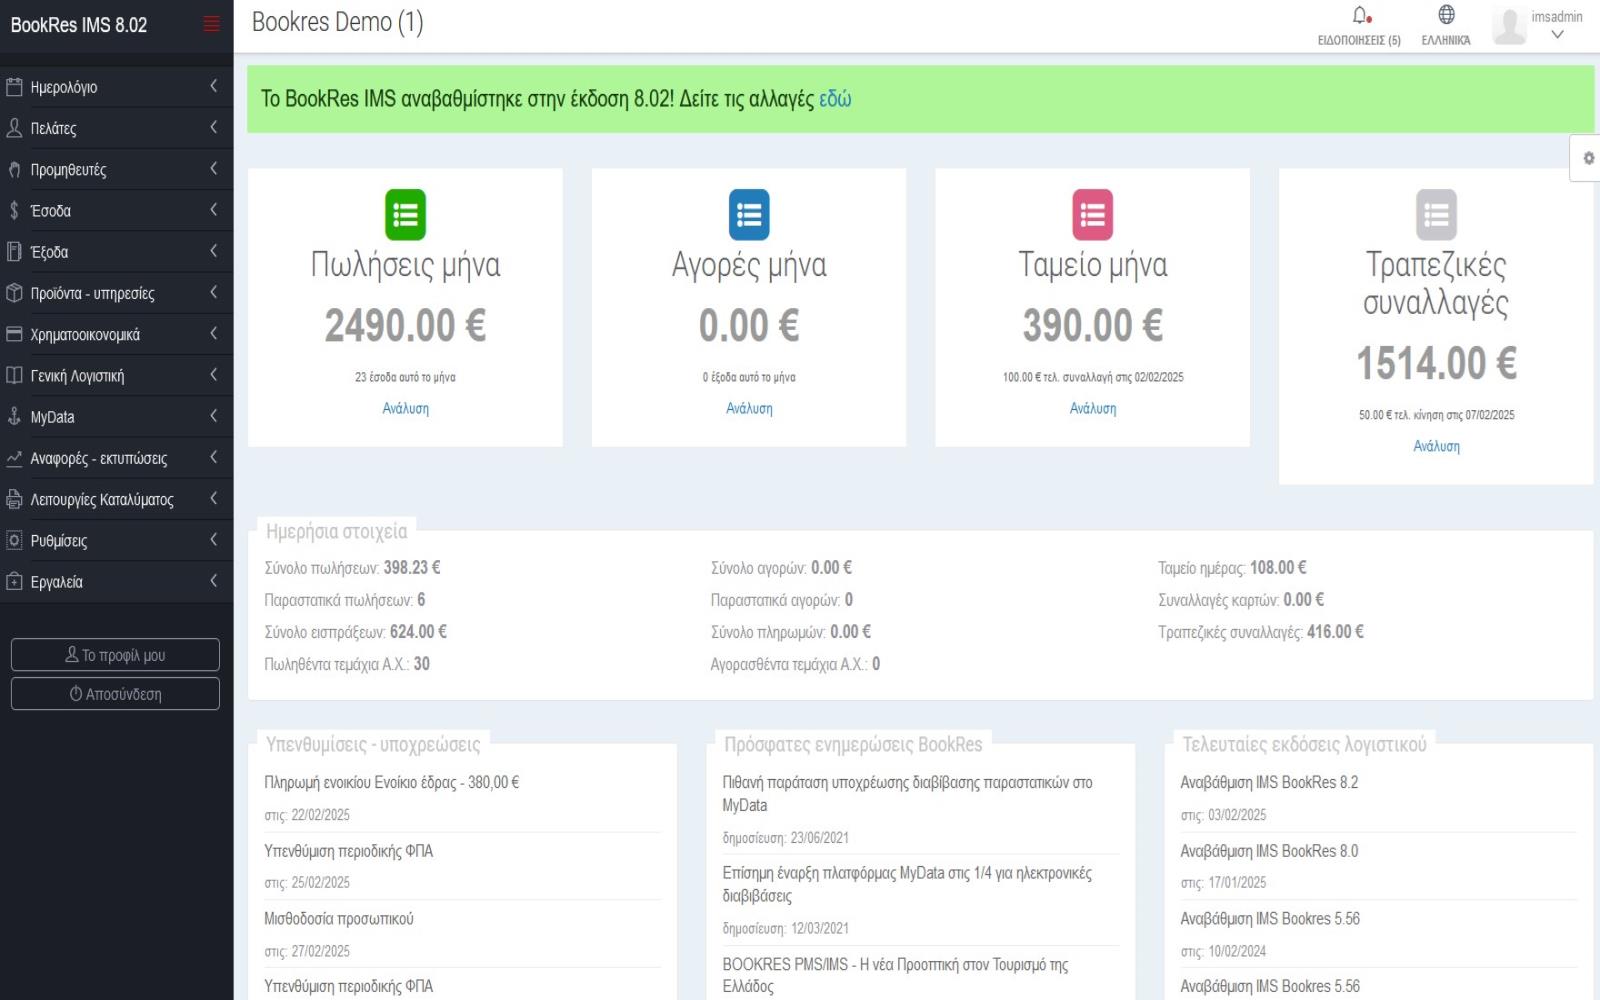This screenshot has width=1600, height=1000.
Task: Click Επίσημη έναρξη πλατφόρμας MyData news item
Action: click(x=907, y=884)
